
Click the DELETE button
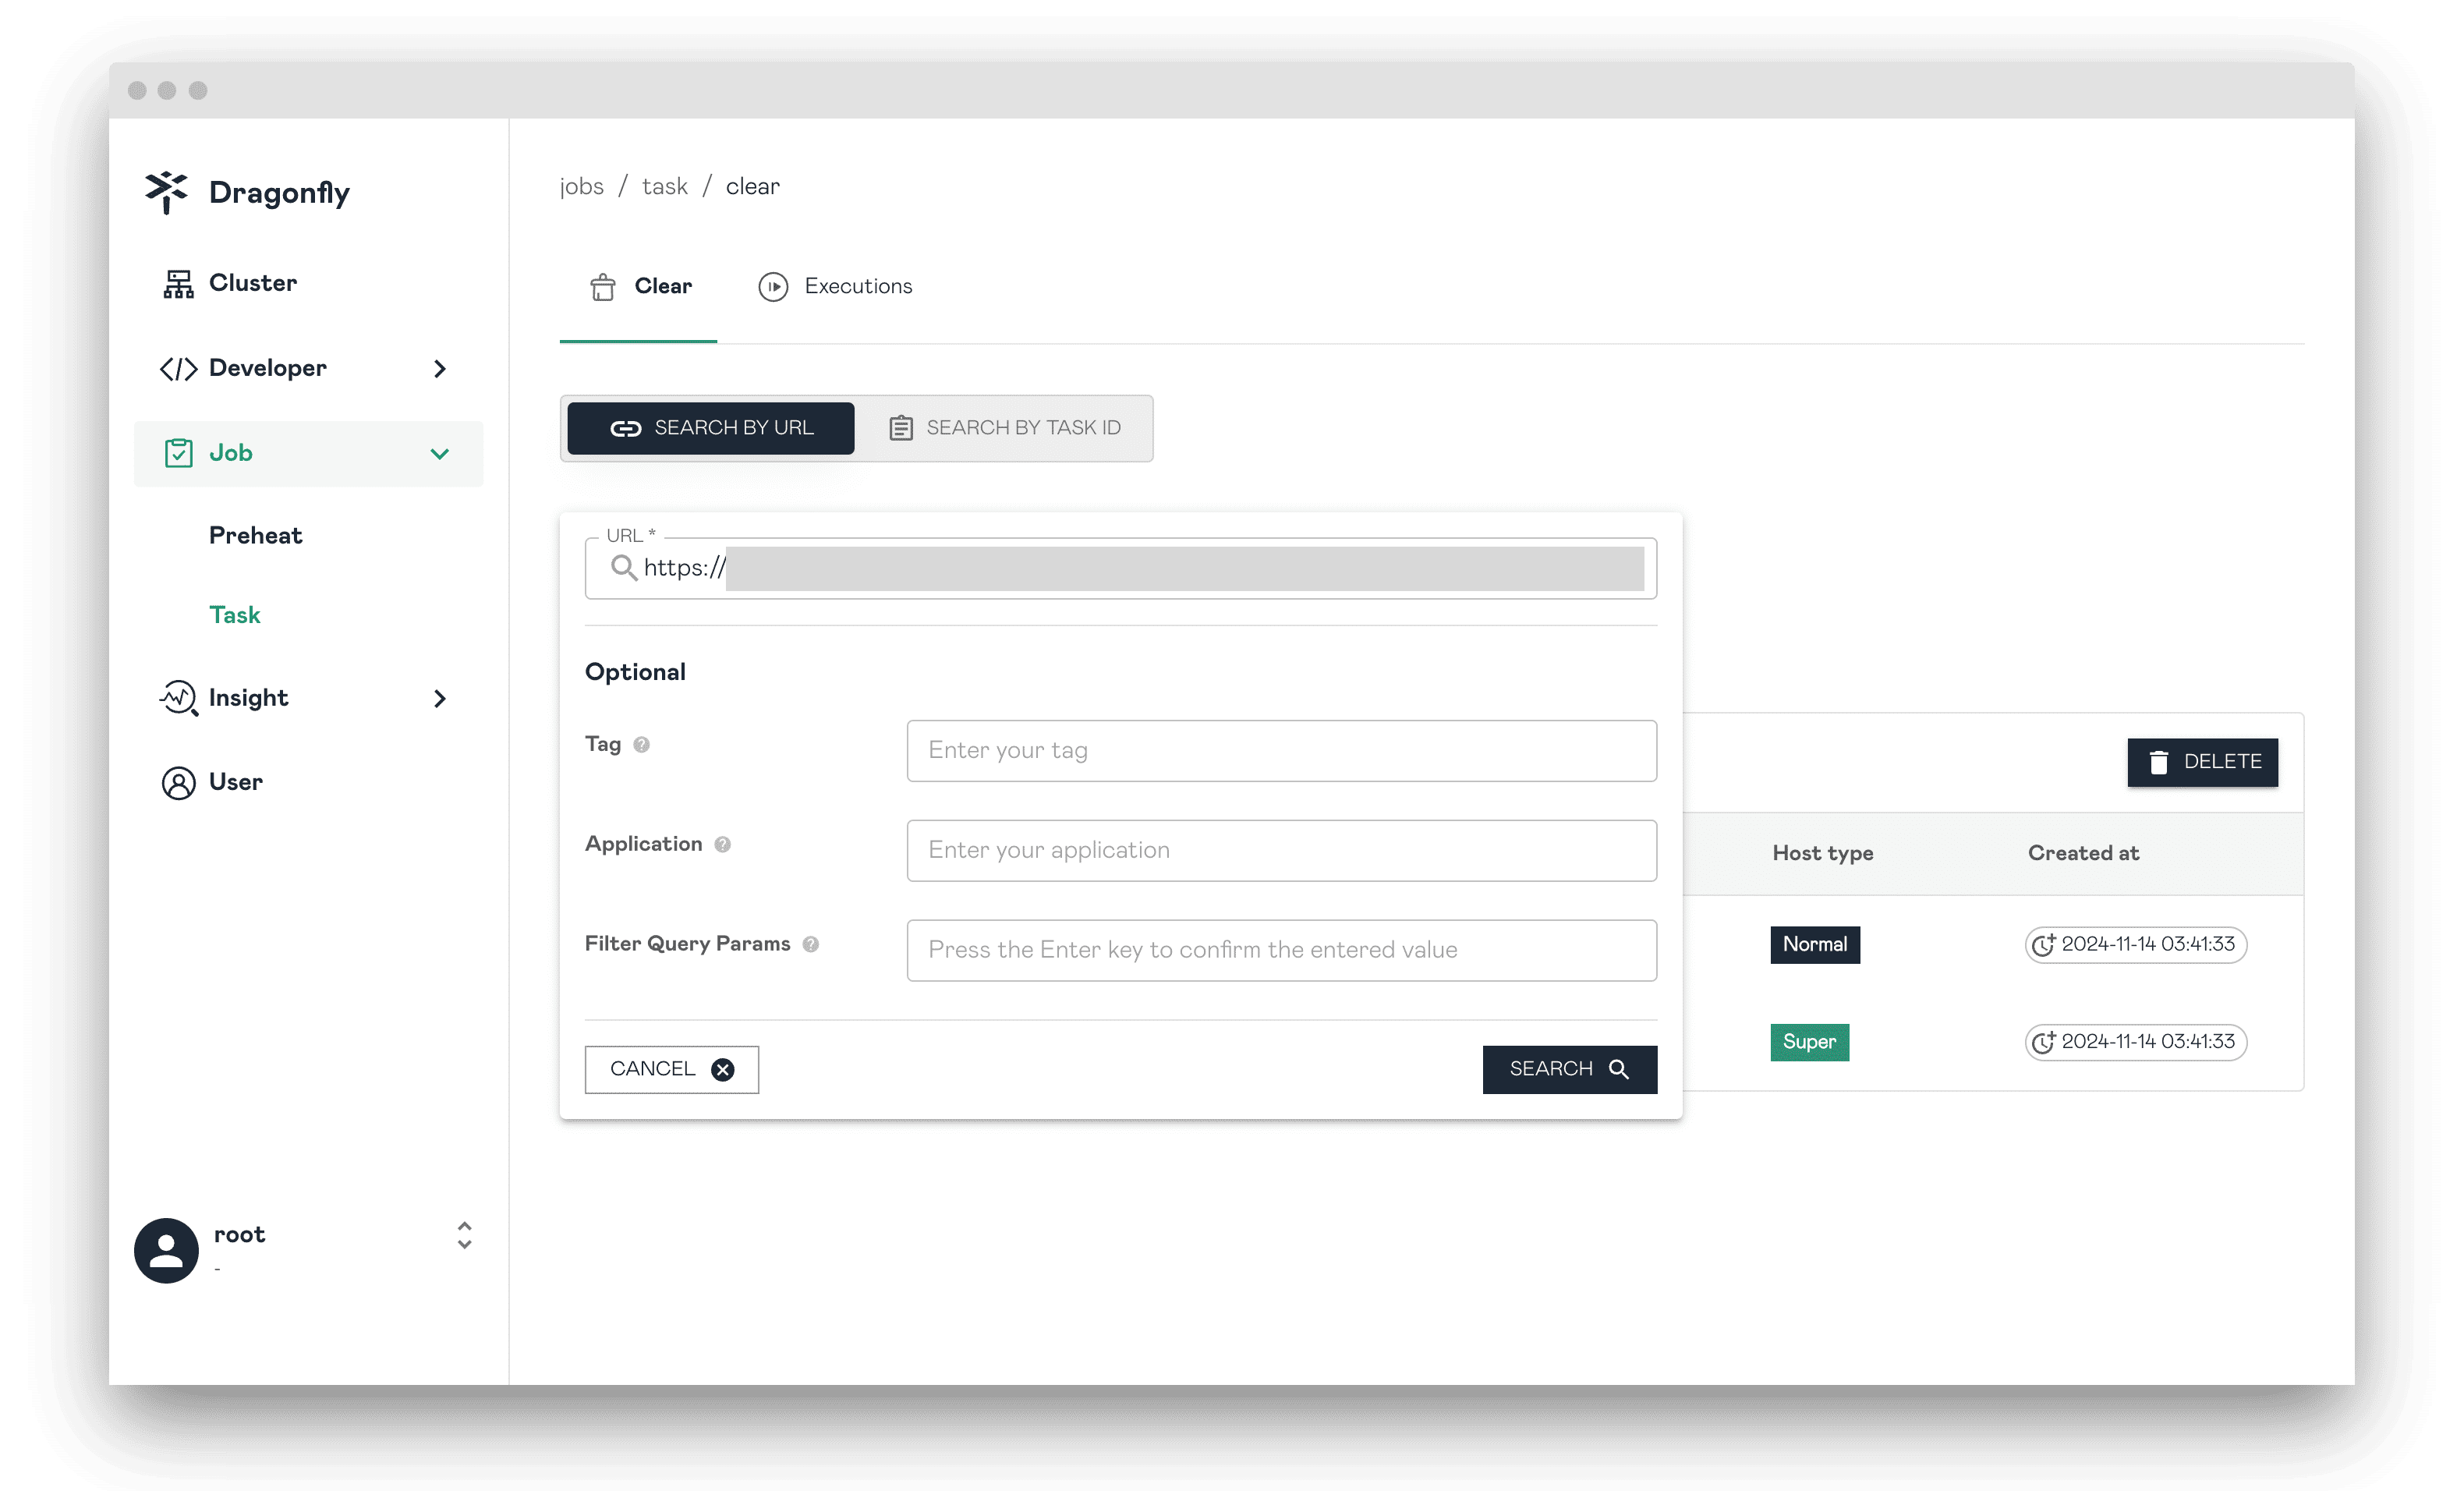click(x=2203, y=763)
